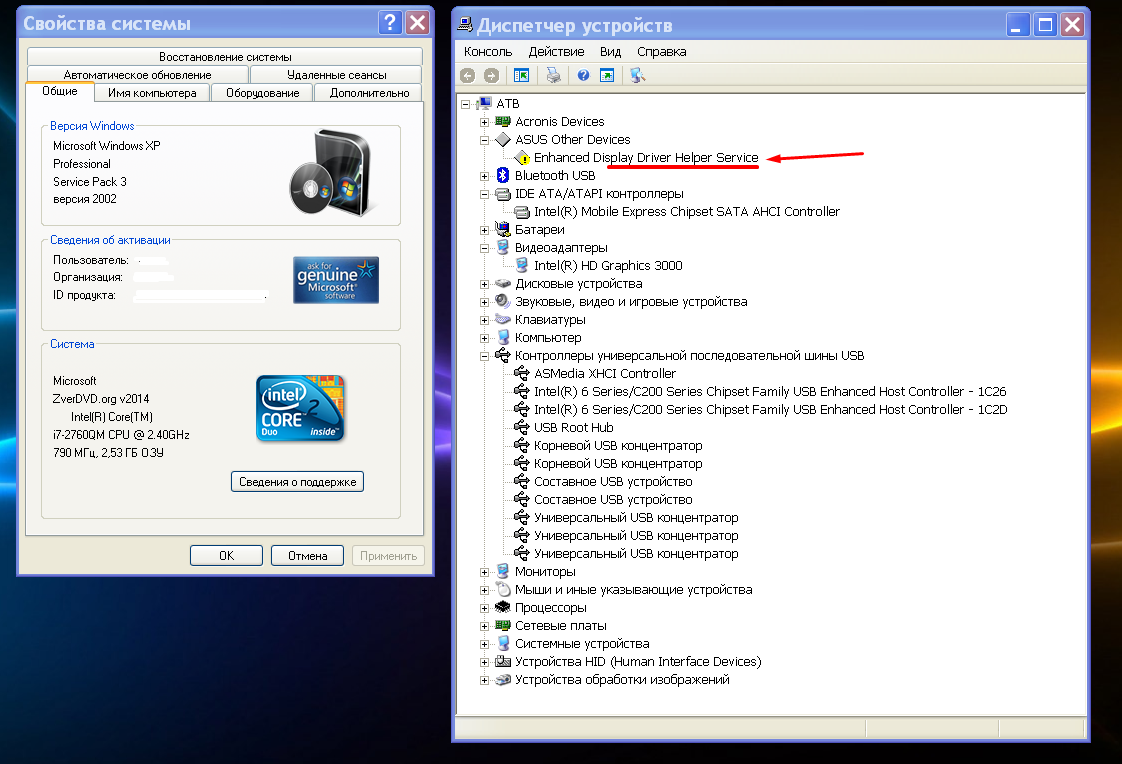The height and width of the screenshot is (764, 1122).
Task: Expand the Сетевые платы node
Action: (x=484, y=626)
